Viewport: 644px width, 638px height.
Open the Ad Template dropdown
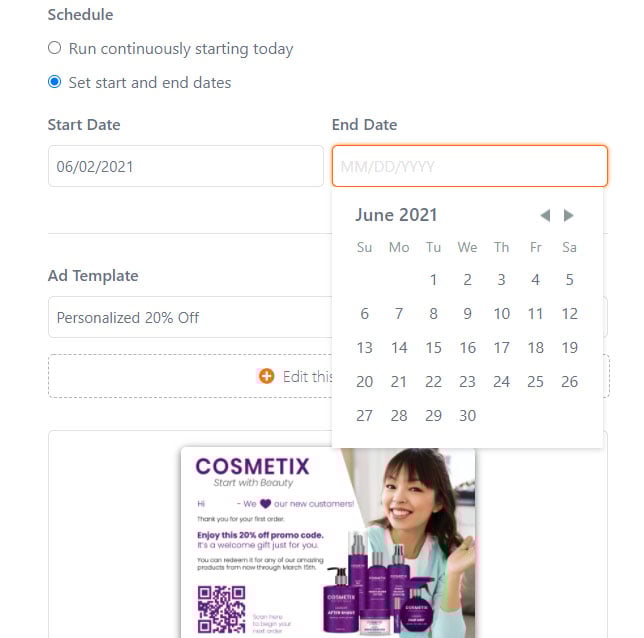point(190,317)
